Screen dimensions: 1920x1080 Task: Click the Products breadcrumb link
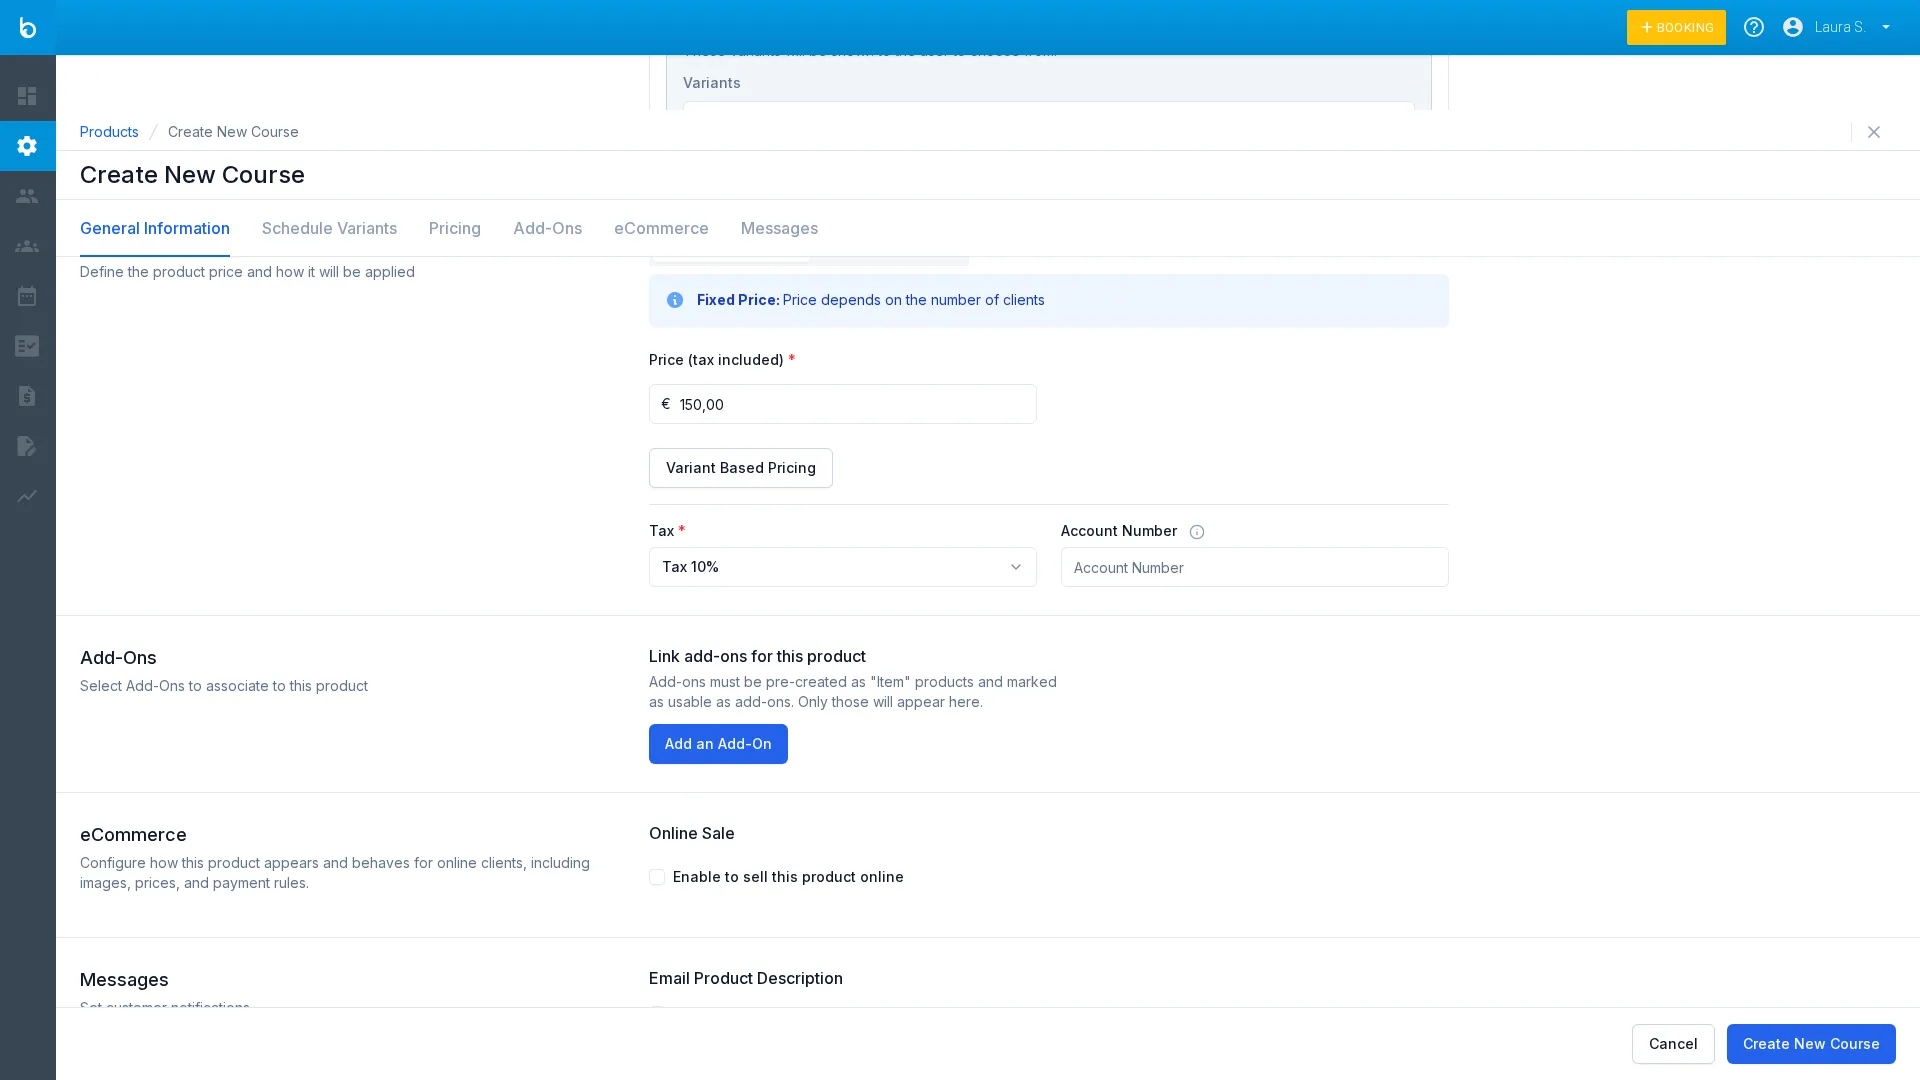click(109, 132)
